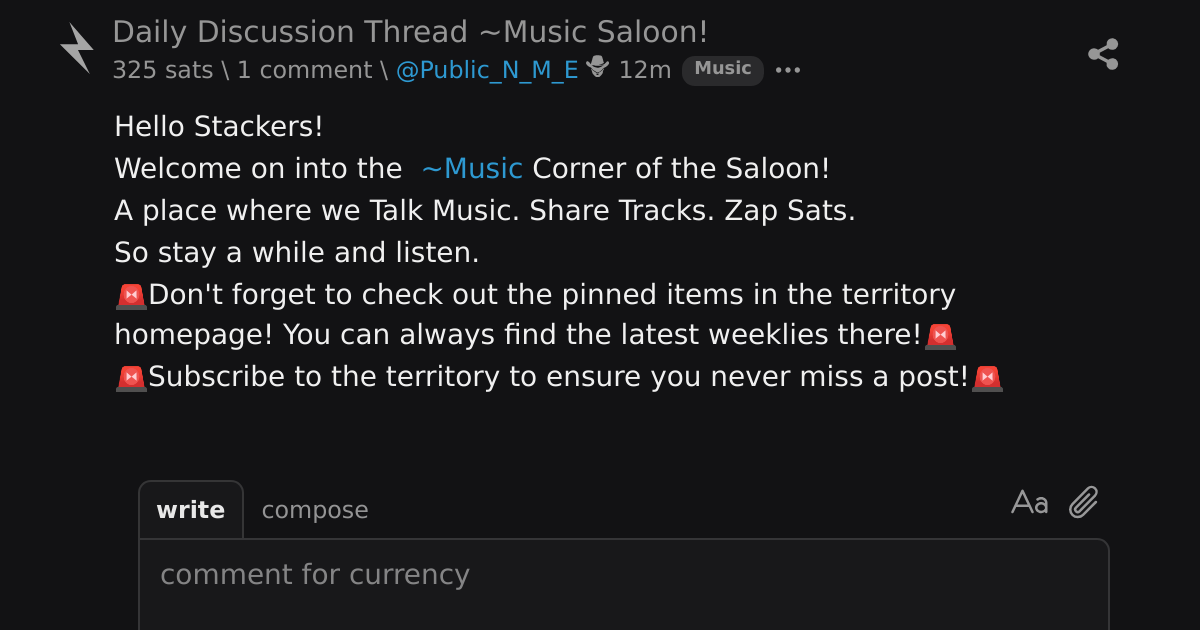Open the Aa markdown help icon
The height and width of the screenshot is (630, 1200).
1030,502
